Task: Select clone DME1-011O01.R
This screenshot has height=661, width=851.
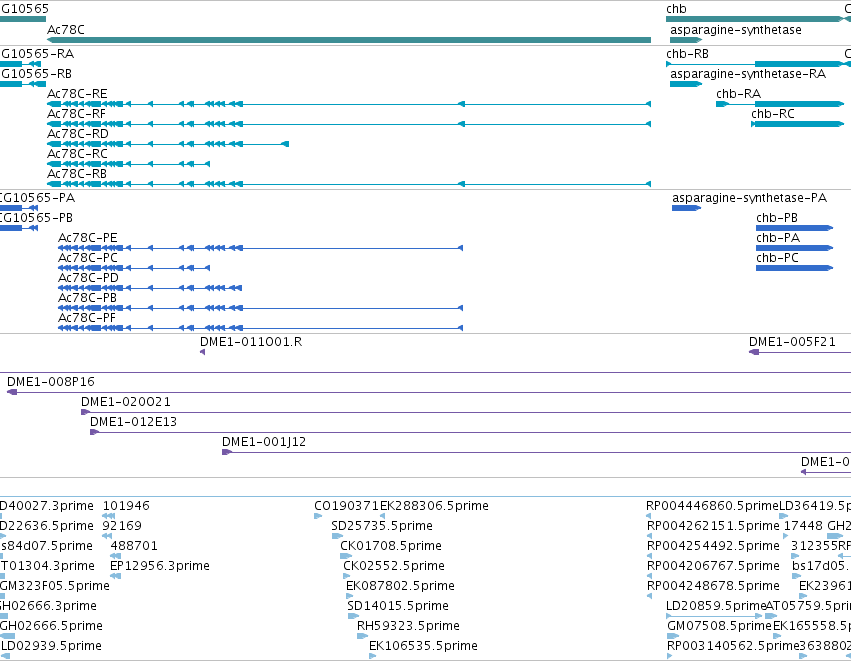Action: [x=202, y=352]
